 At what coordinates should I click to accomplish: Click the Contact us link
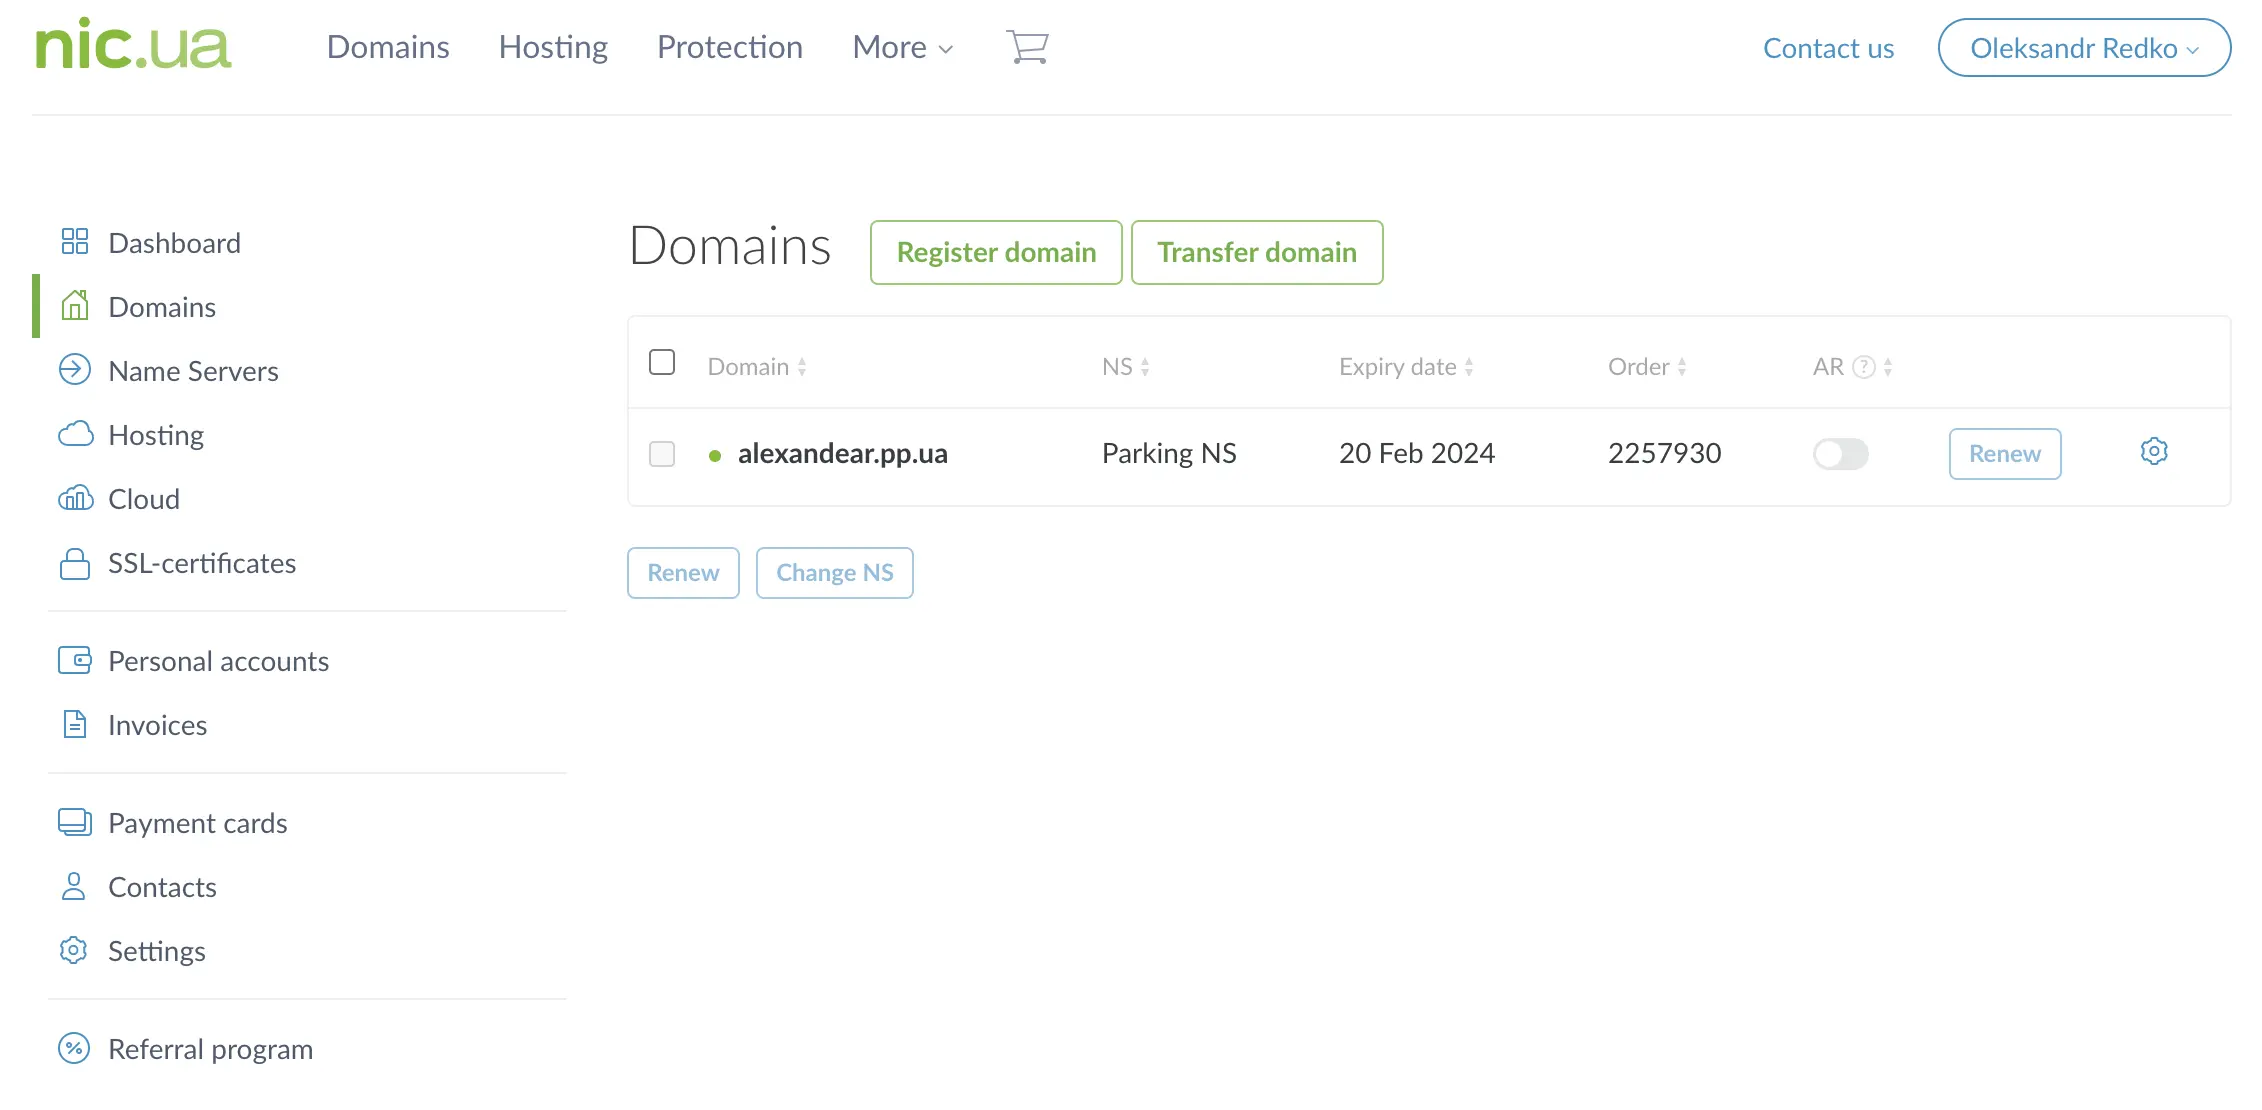pyautogui.click(x=1828, y=47)
